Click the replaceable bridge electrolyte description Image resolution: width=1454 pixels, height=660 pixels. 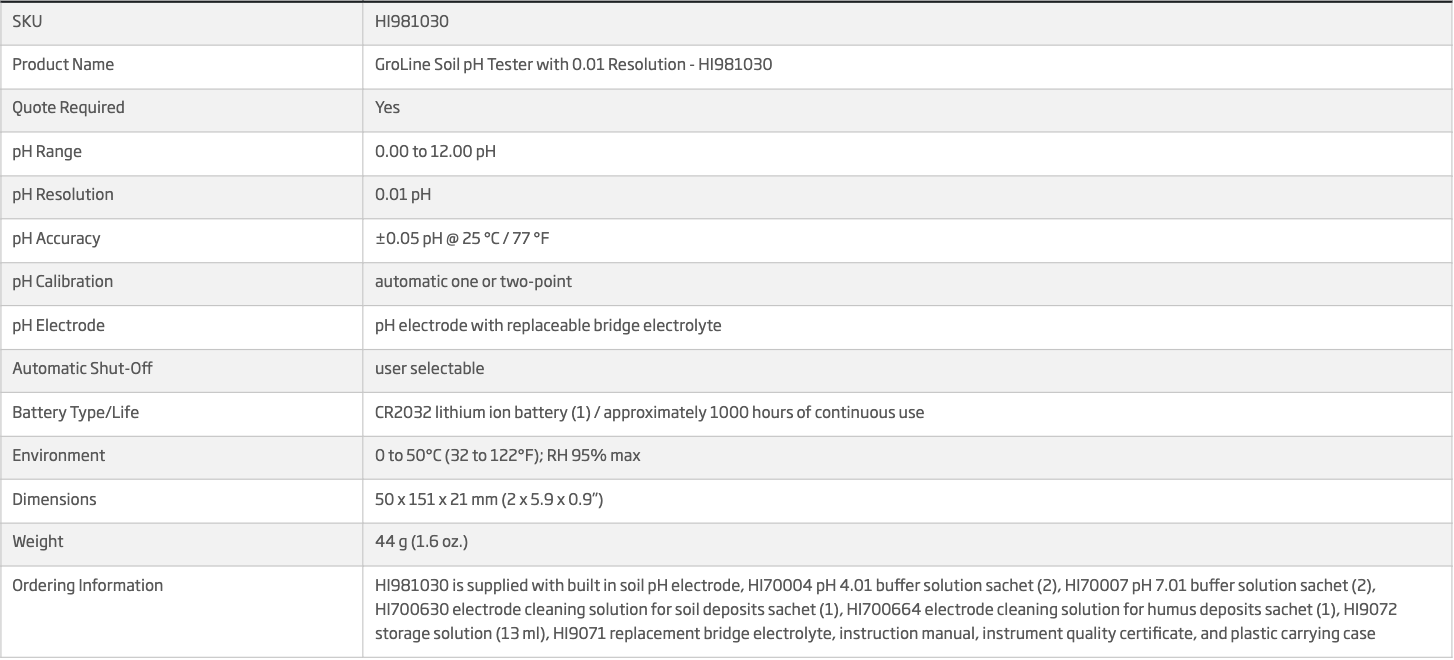click(548, 325)
